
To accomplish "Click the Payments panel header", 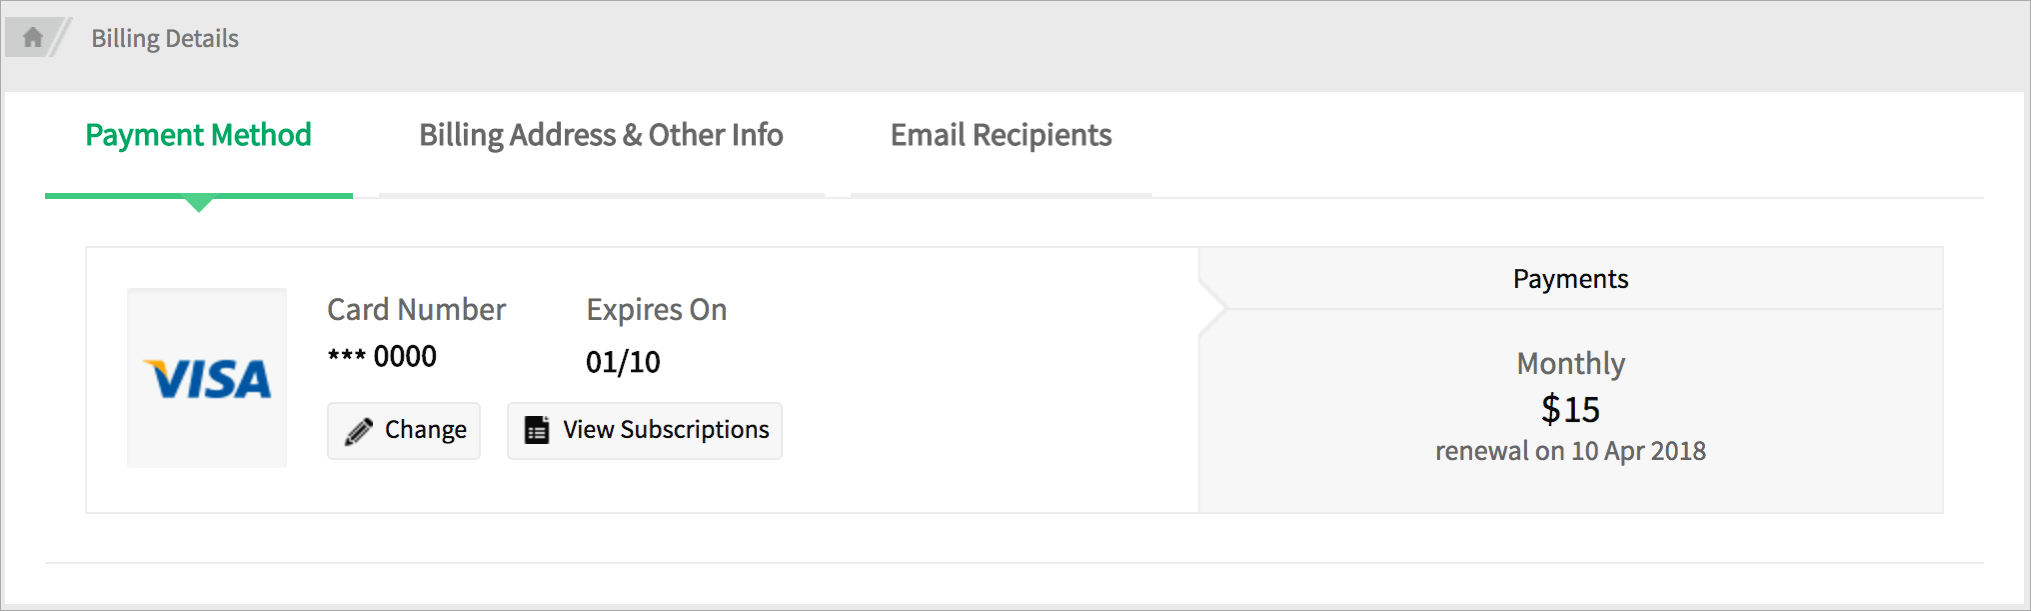I will (x=1570, y=279).
